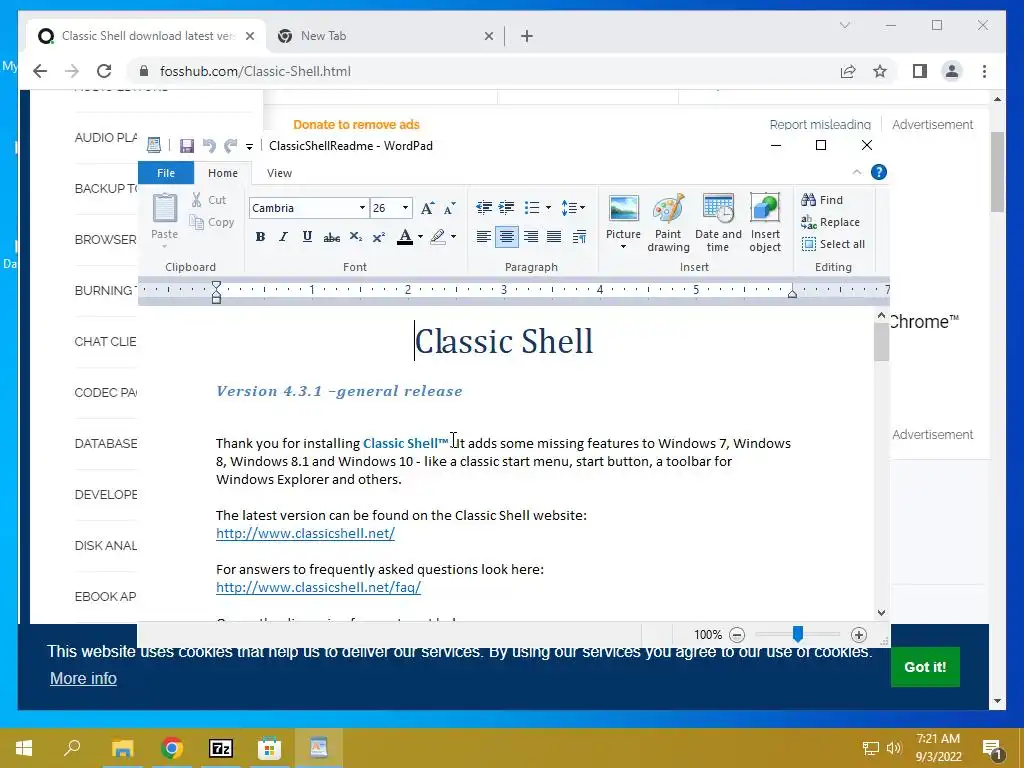Image resolution: width=1024 pixels, height=768 pixels.
Task: Justify paragraph text
Action: [554, 236]
